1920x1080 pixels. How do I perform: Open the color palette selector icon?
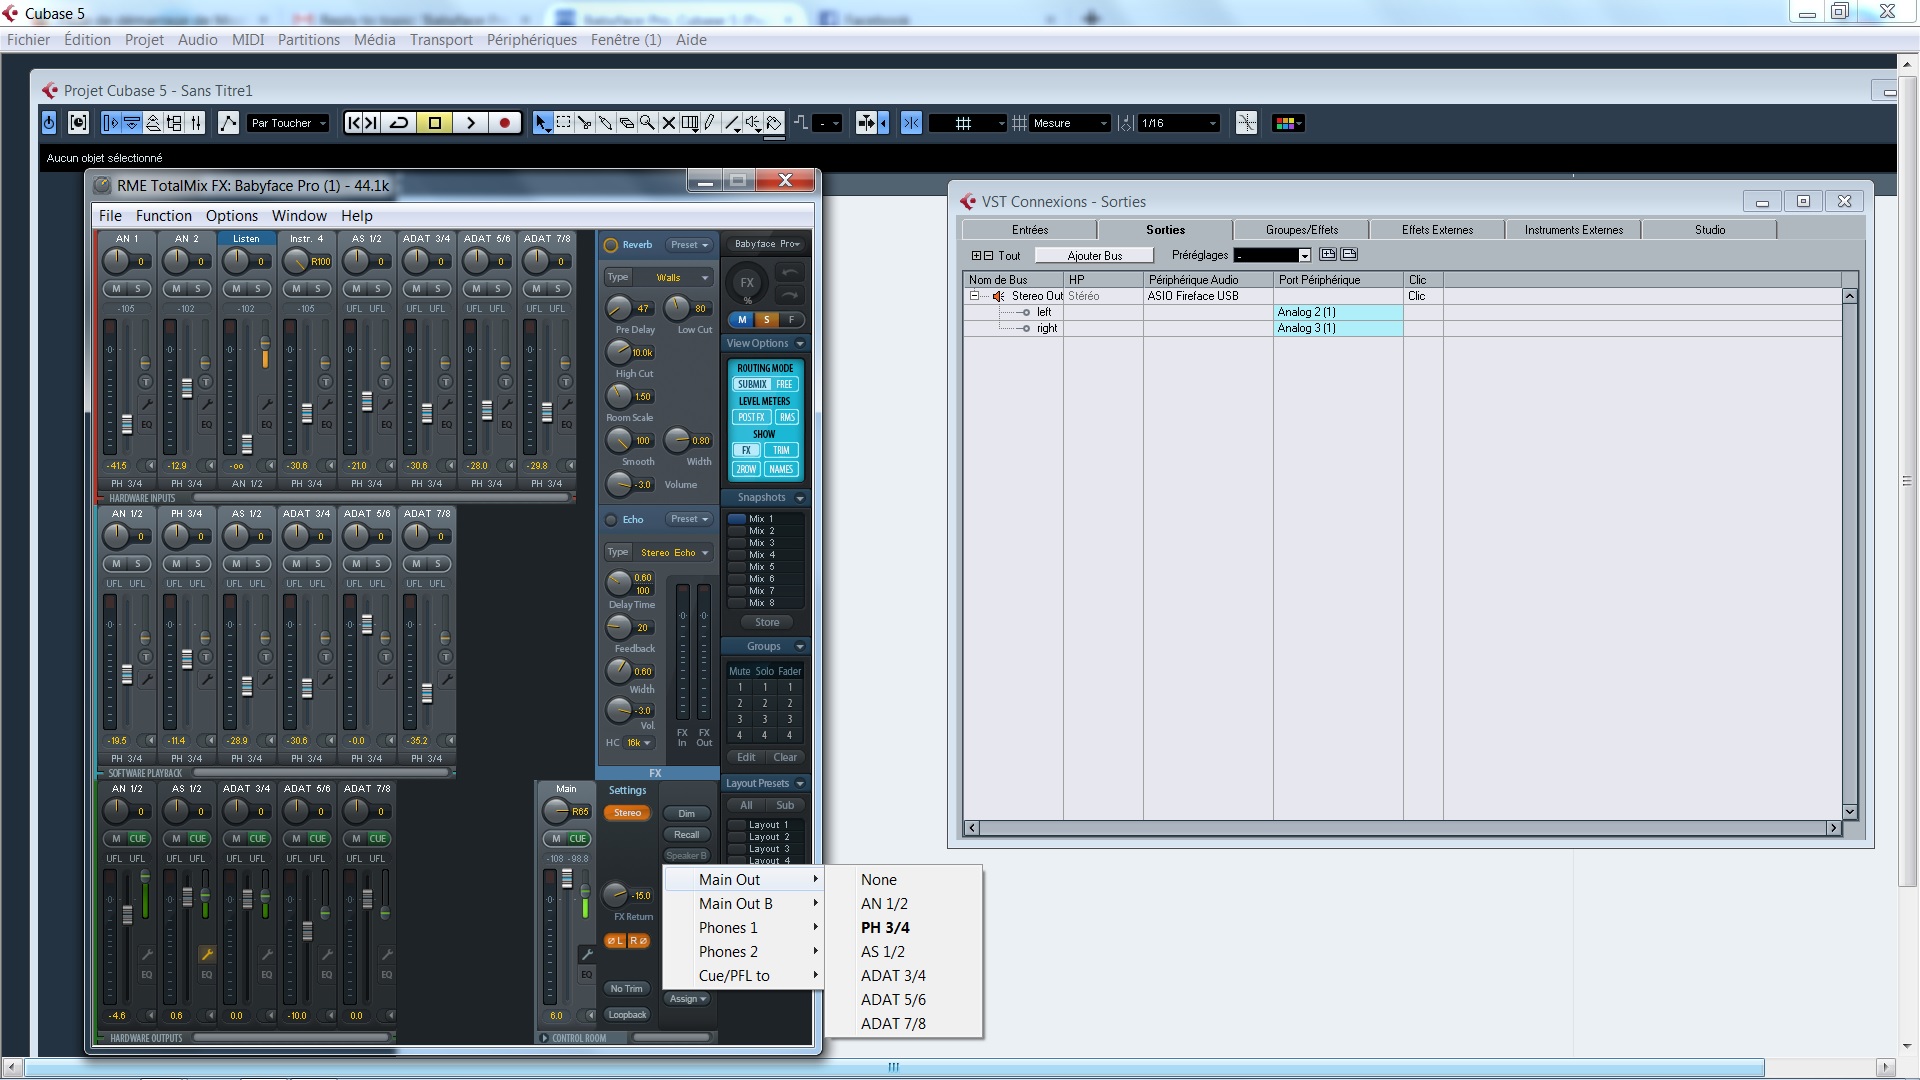click(1287, 123)
